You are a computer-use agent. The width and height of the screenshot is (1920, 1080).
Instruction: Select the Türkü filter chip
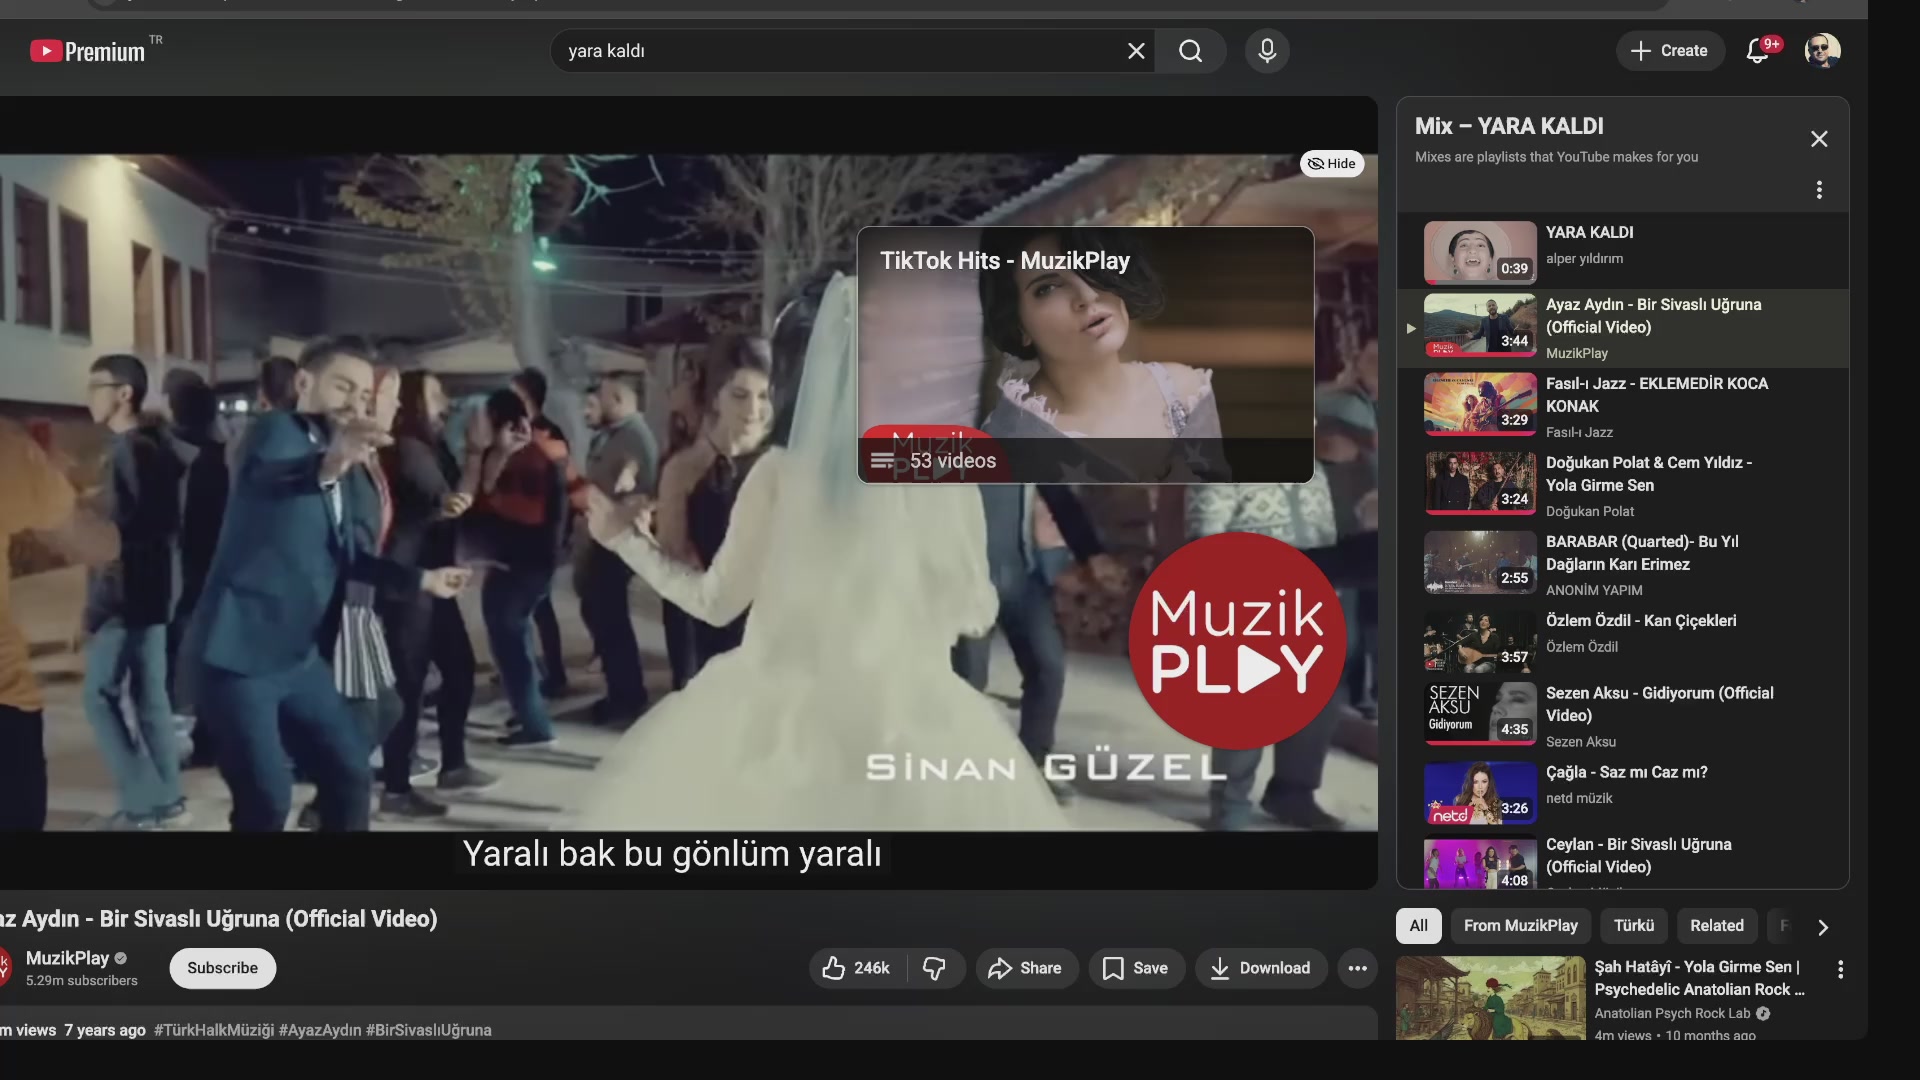pyautogui.click(x=1634, y=926)
